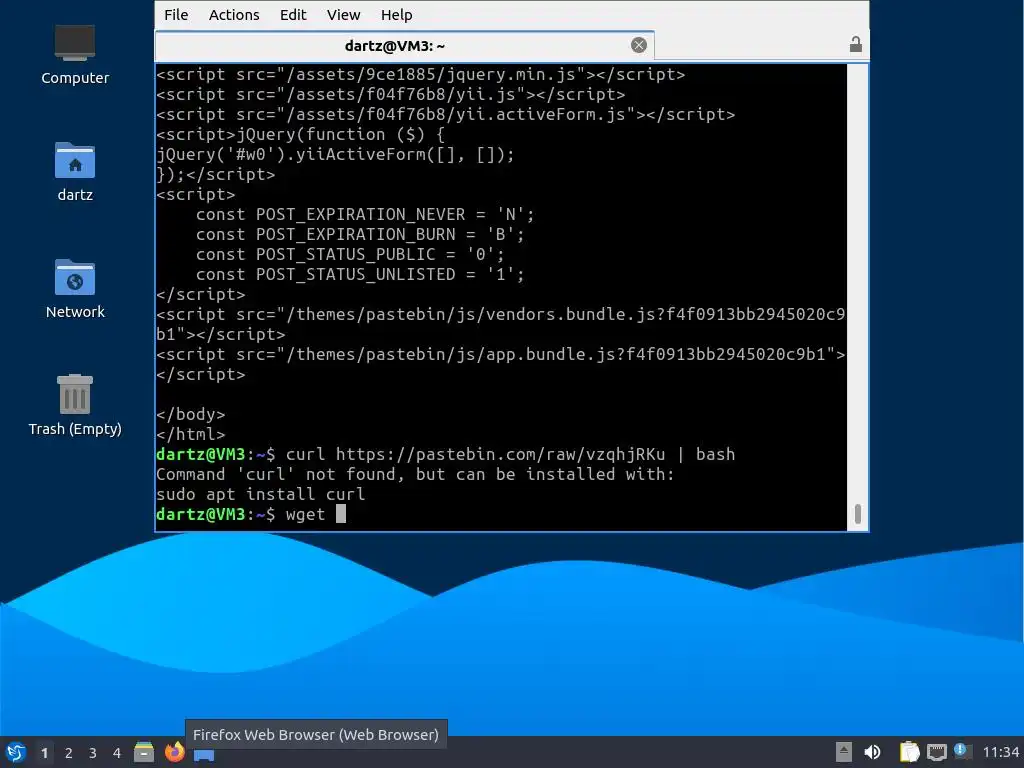Click the pastebin.com/raw/vzqhjRKu URL text
The height and width of the screenshot is (768, 1024).
500,454
